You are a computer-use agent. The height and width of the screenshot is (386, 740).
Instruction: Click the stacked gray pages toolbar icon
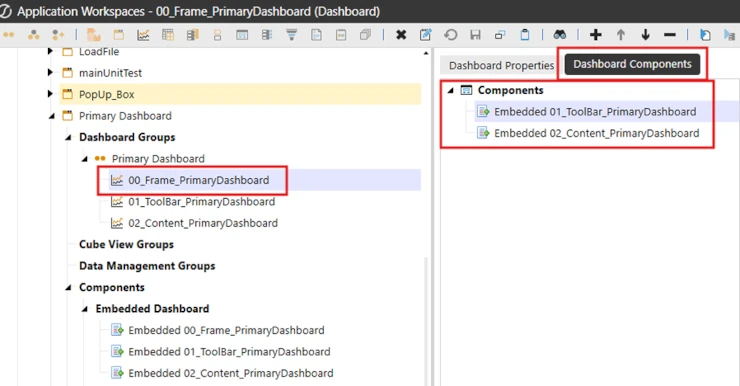point(365,35)
